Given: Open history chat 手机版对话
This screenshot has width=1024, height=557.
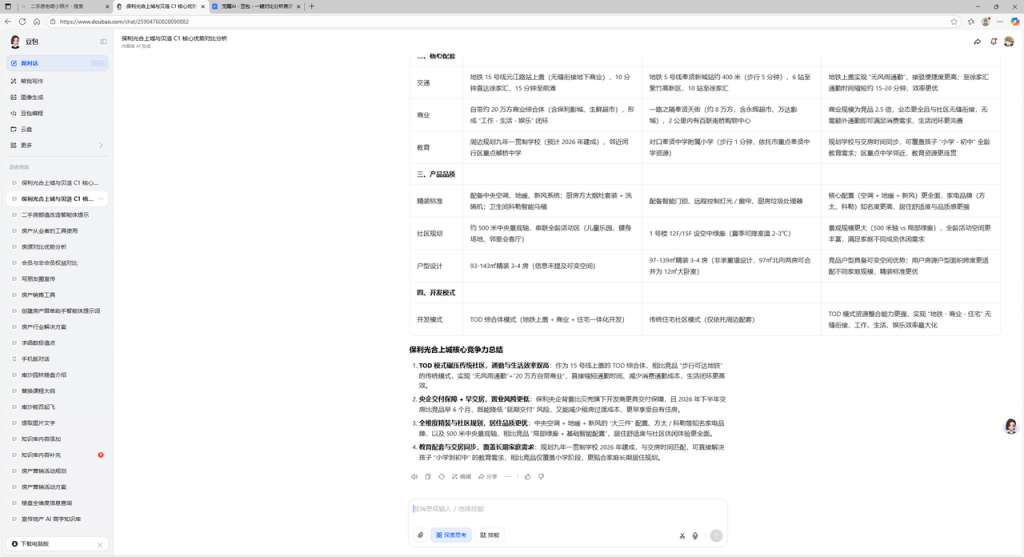Looking at the screenshot, I should click(x=57, y=358).
